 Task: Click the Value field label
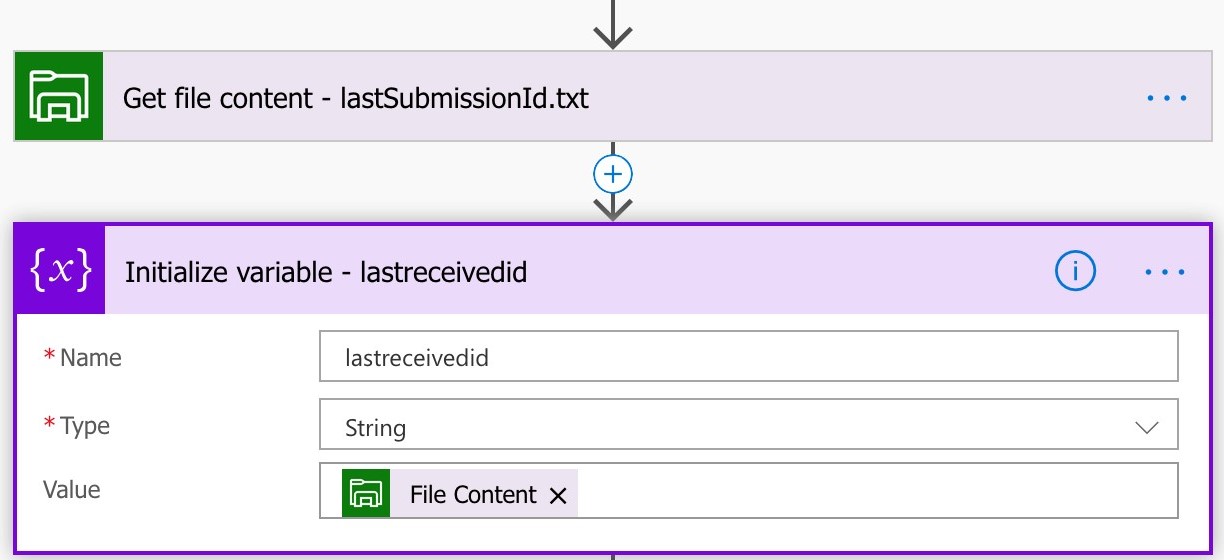click(71, 490)
